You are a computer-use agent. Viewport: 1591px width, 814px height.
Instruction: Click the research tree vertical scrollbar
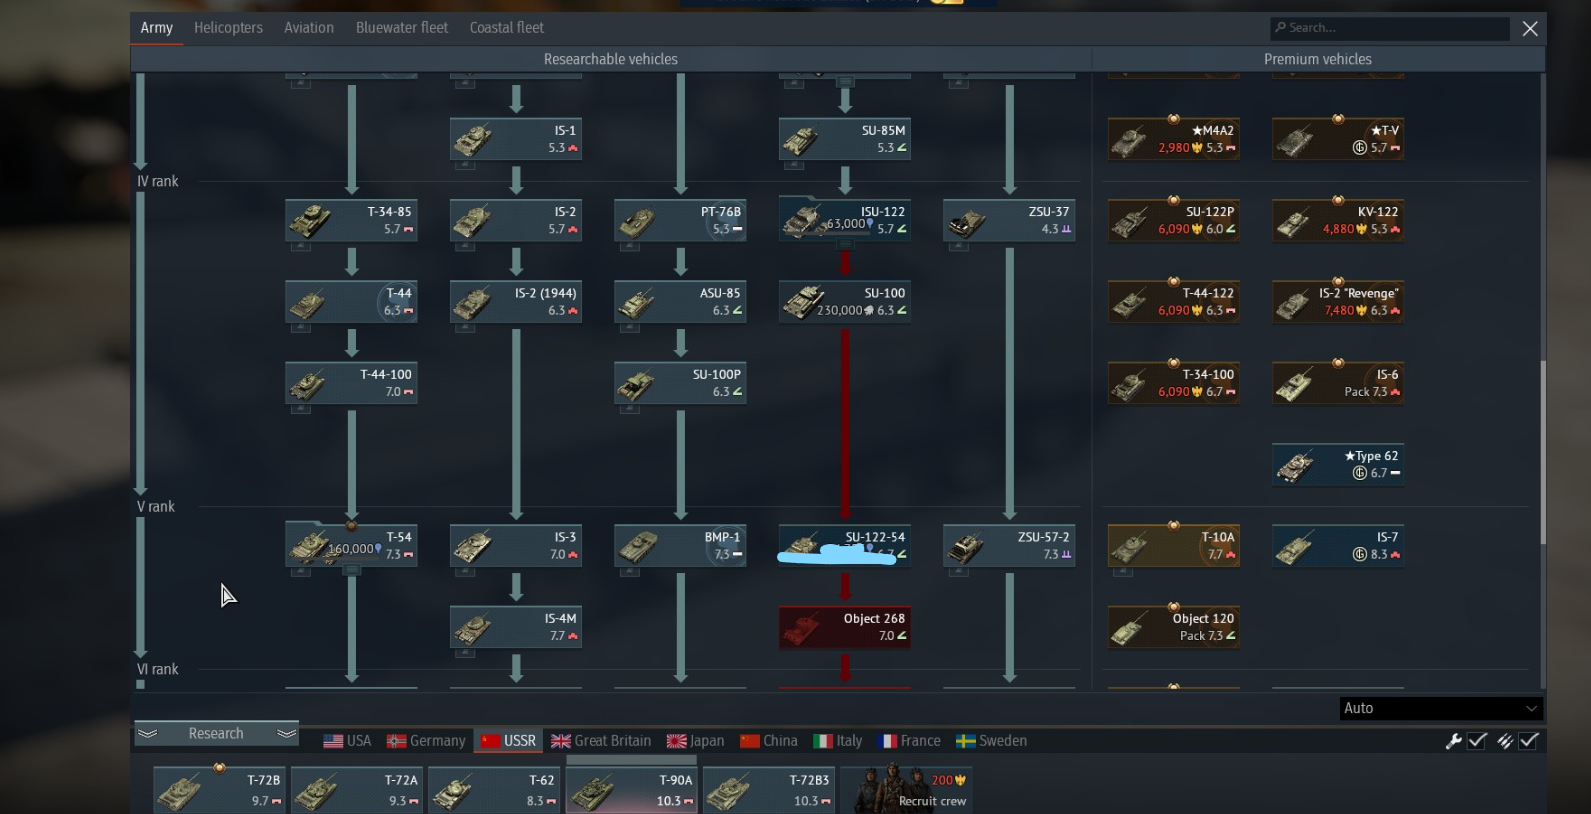click(1542, 452)
